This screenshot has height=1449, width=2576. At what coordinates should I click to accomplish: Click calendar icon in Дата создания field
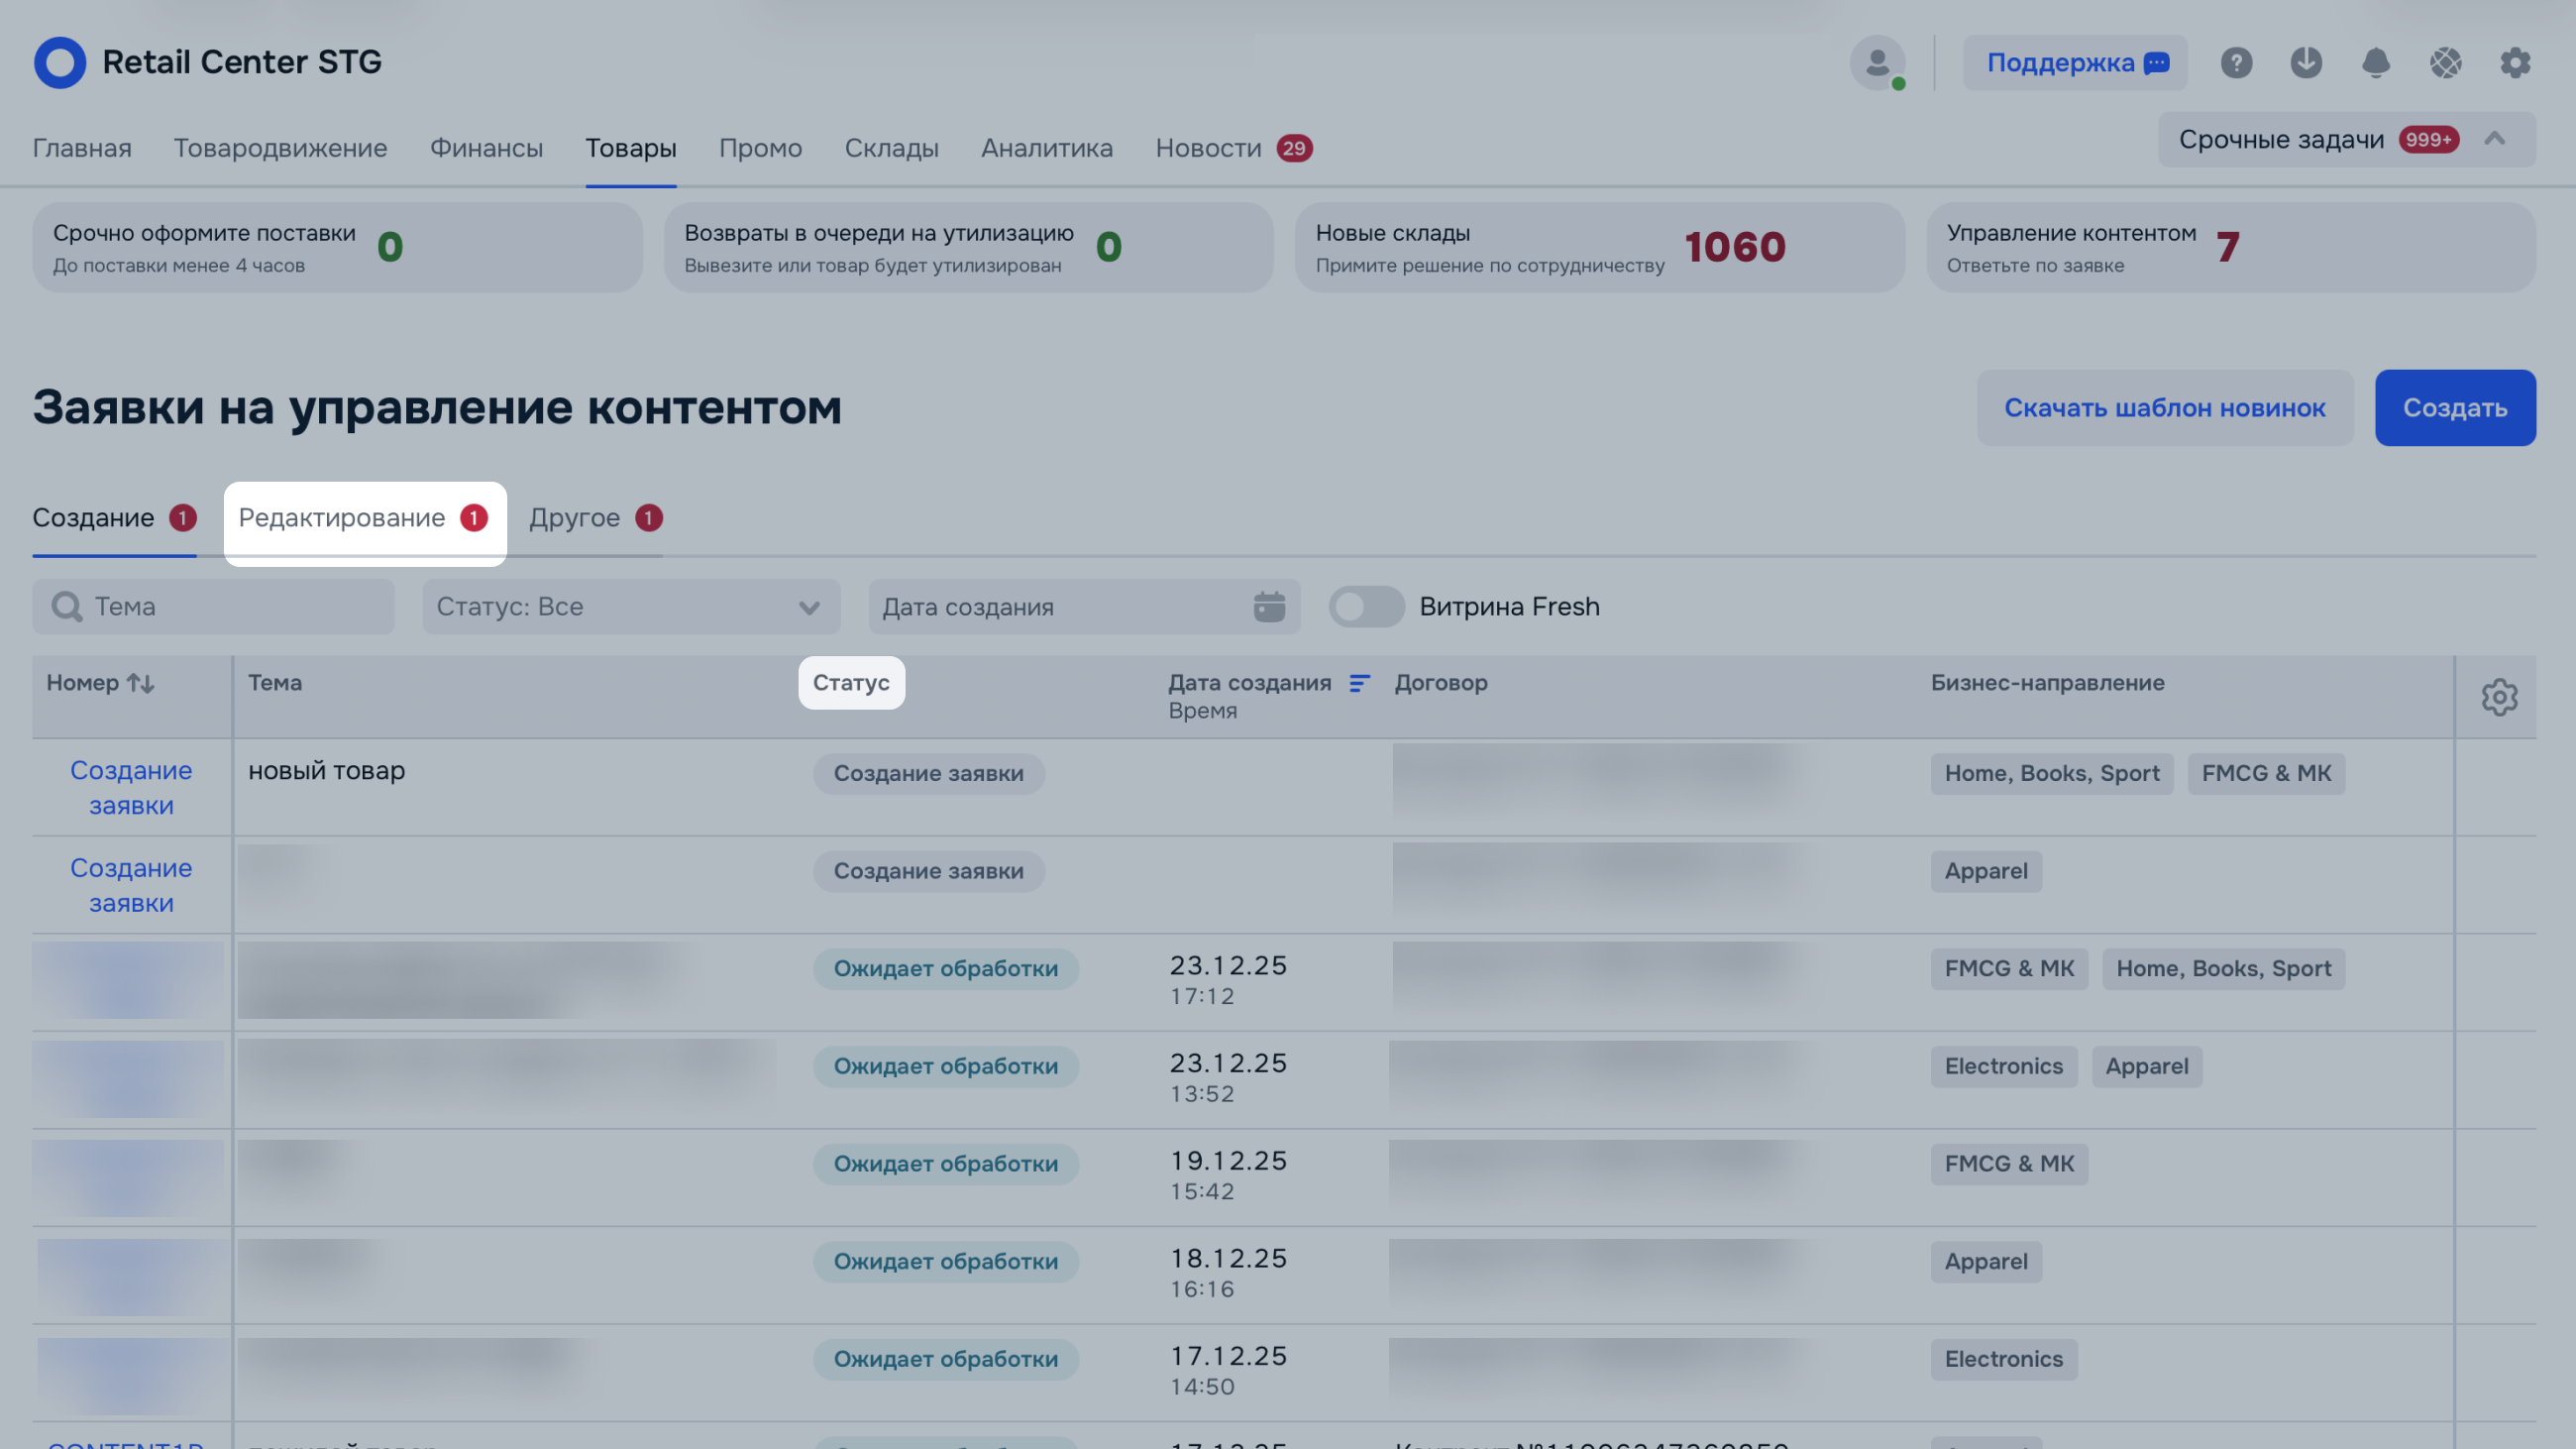[1269, 606]
